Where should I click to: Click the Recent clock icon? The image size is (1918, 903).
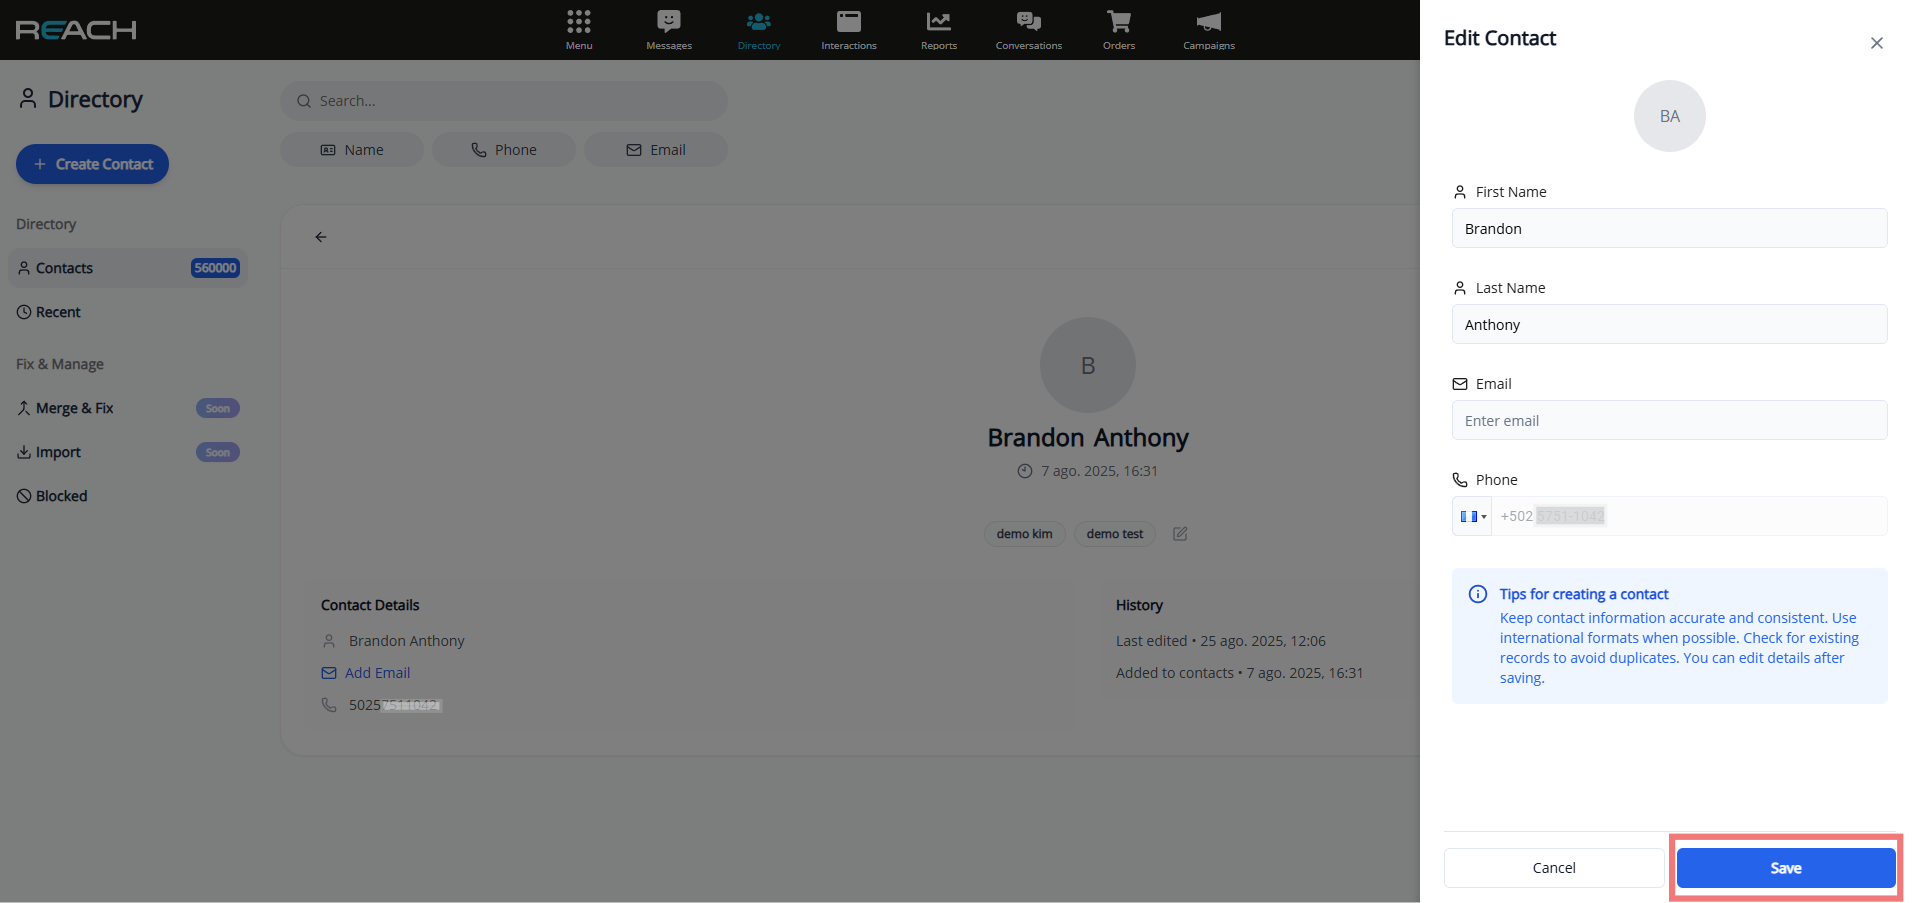tap(24, 312)
